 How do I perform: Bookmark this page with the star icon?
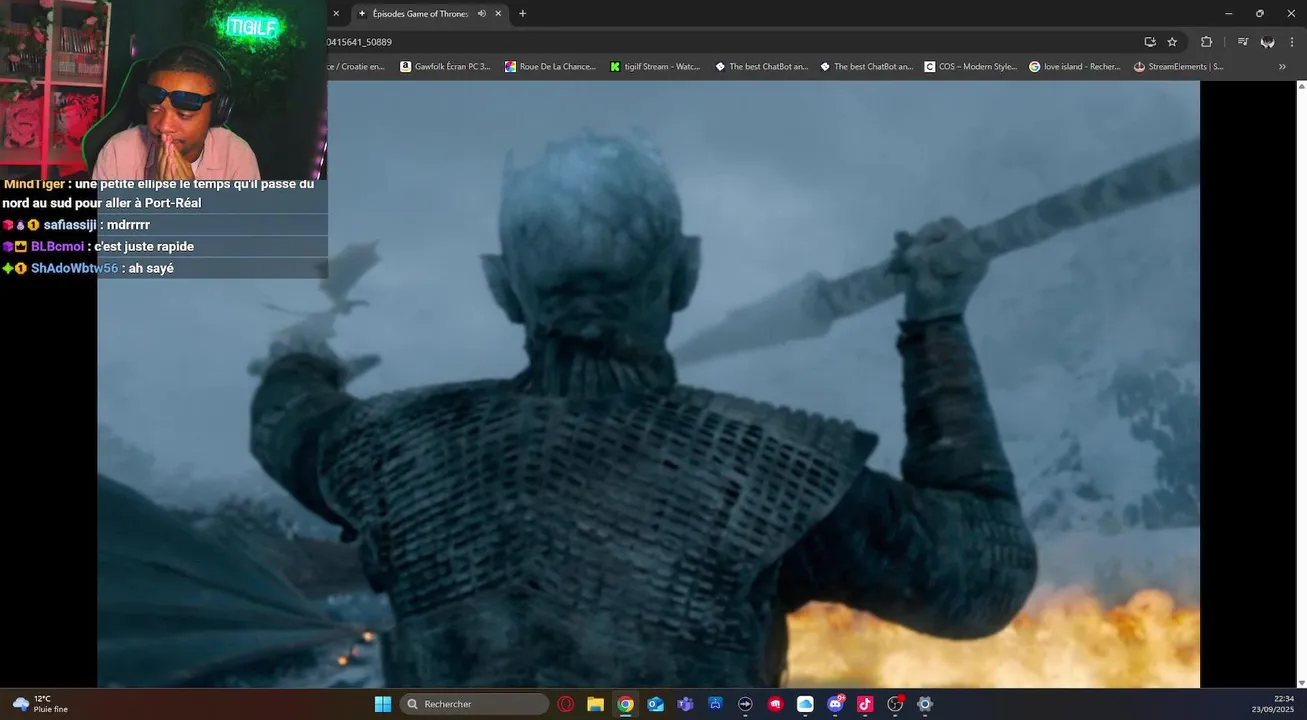click(1172, 42)
